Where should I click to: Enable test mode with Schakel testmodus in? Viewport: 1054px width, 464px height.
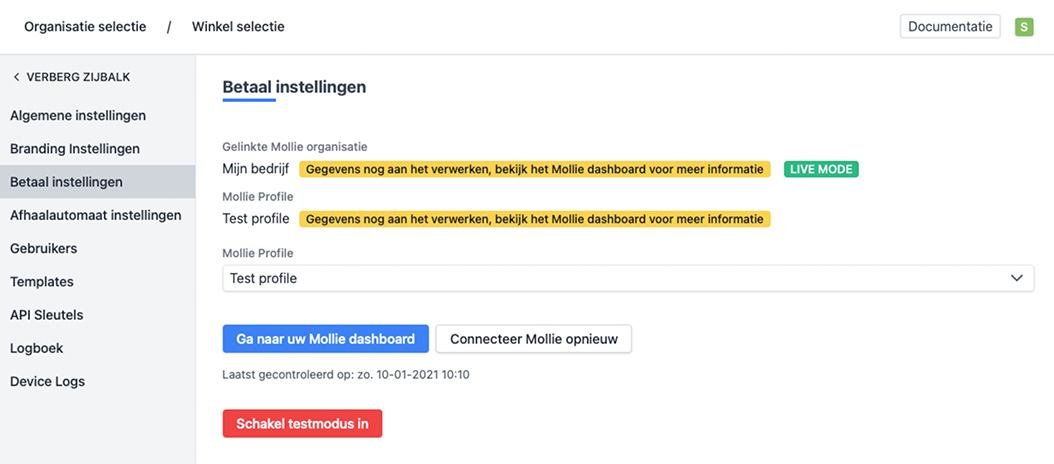point(302,423)
